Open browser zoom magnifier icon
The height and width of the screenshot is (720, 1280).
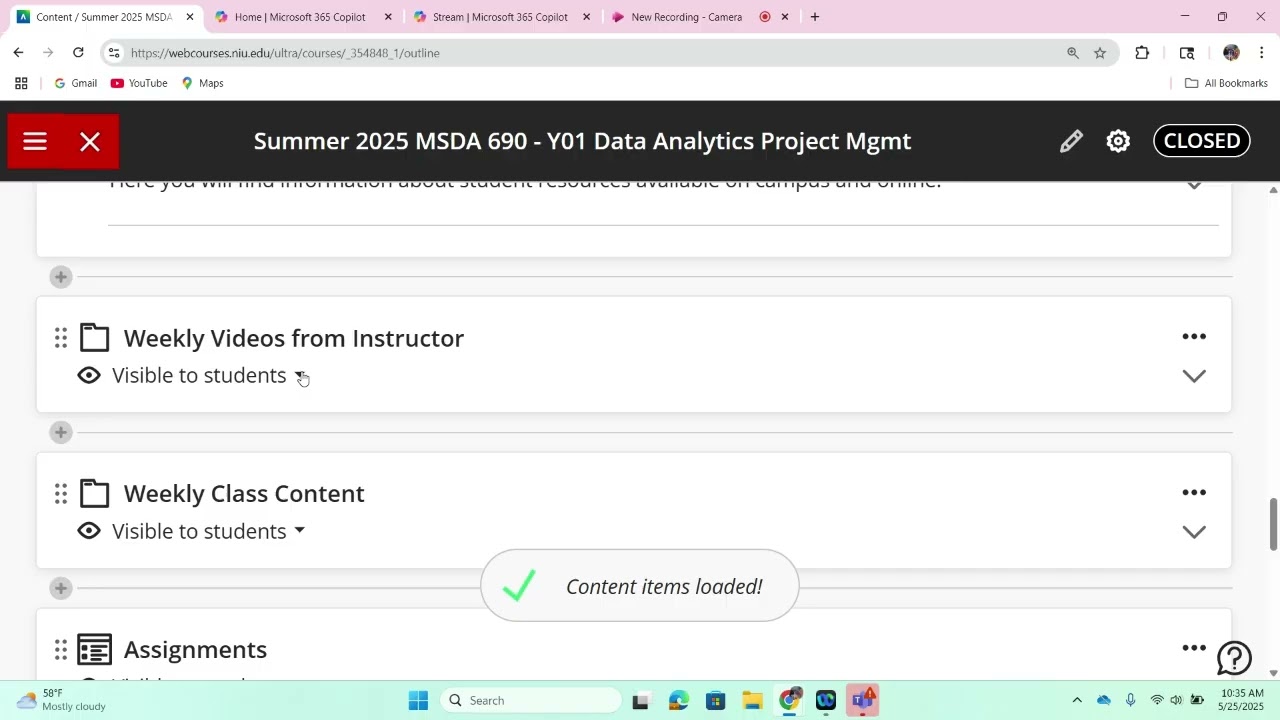1073,53
